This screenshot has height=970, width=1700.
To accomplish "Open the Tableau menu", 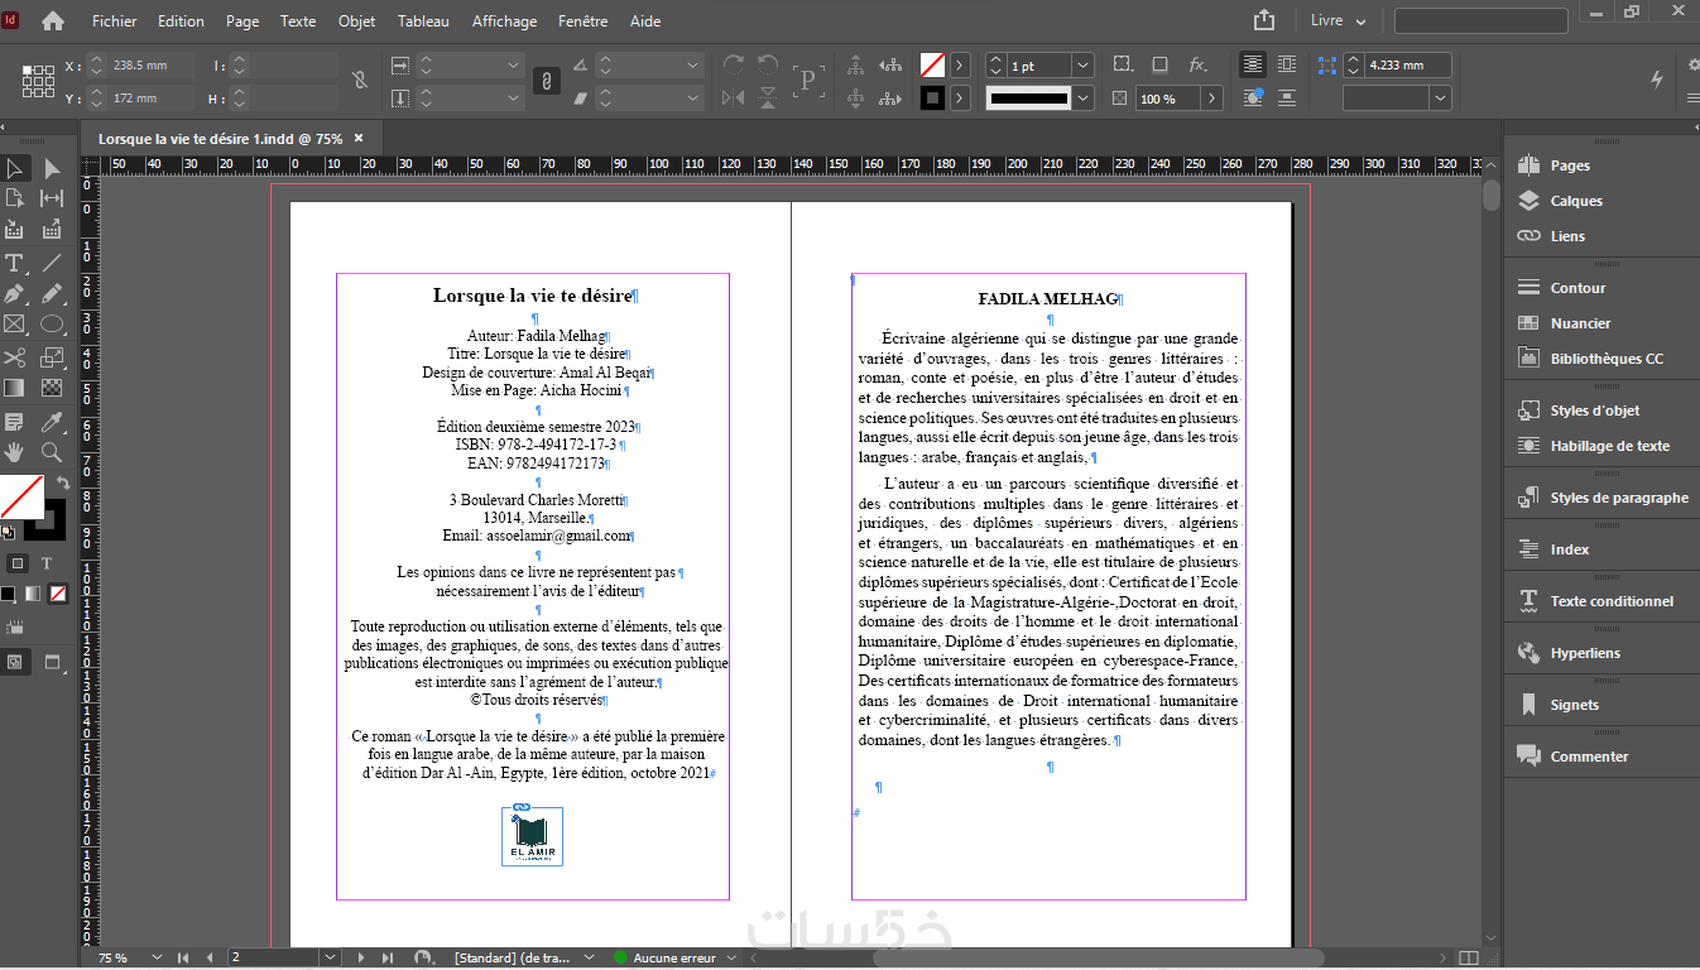I will pos(423,21).
